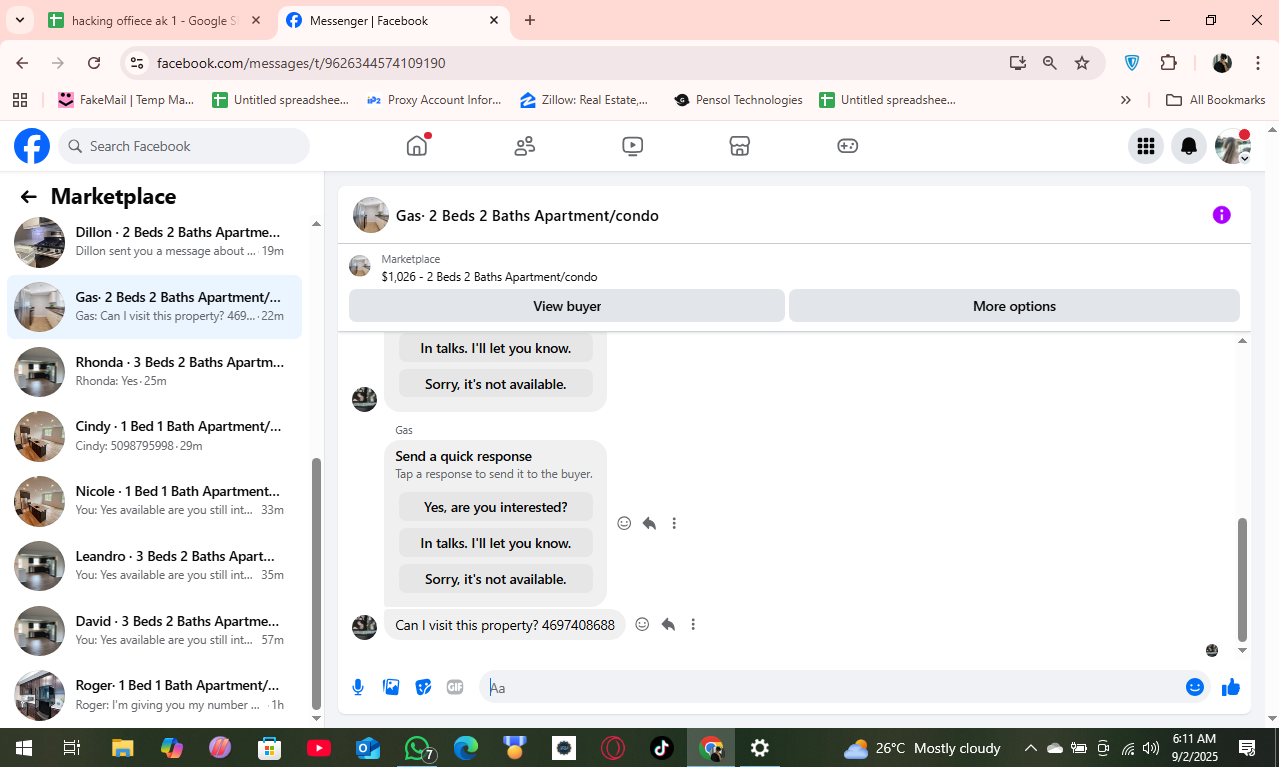Send a thumbs-up like

click(x=1230, y=687)
